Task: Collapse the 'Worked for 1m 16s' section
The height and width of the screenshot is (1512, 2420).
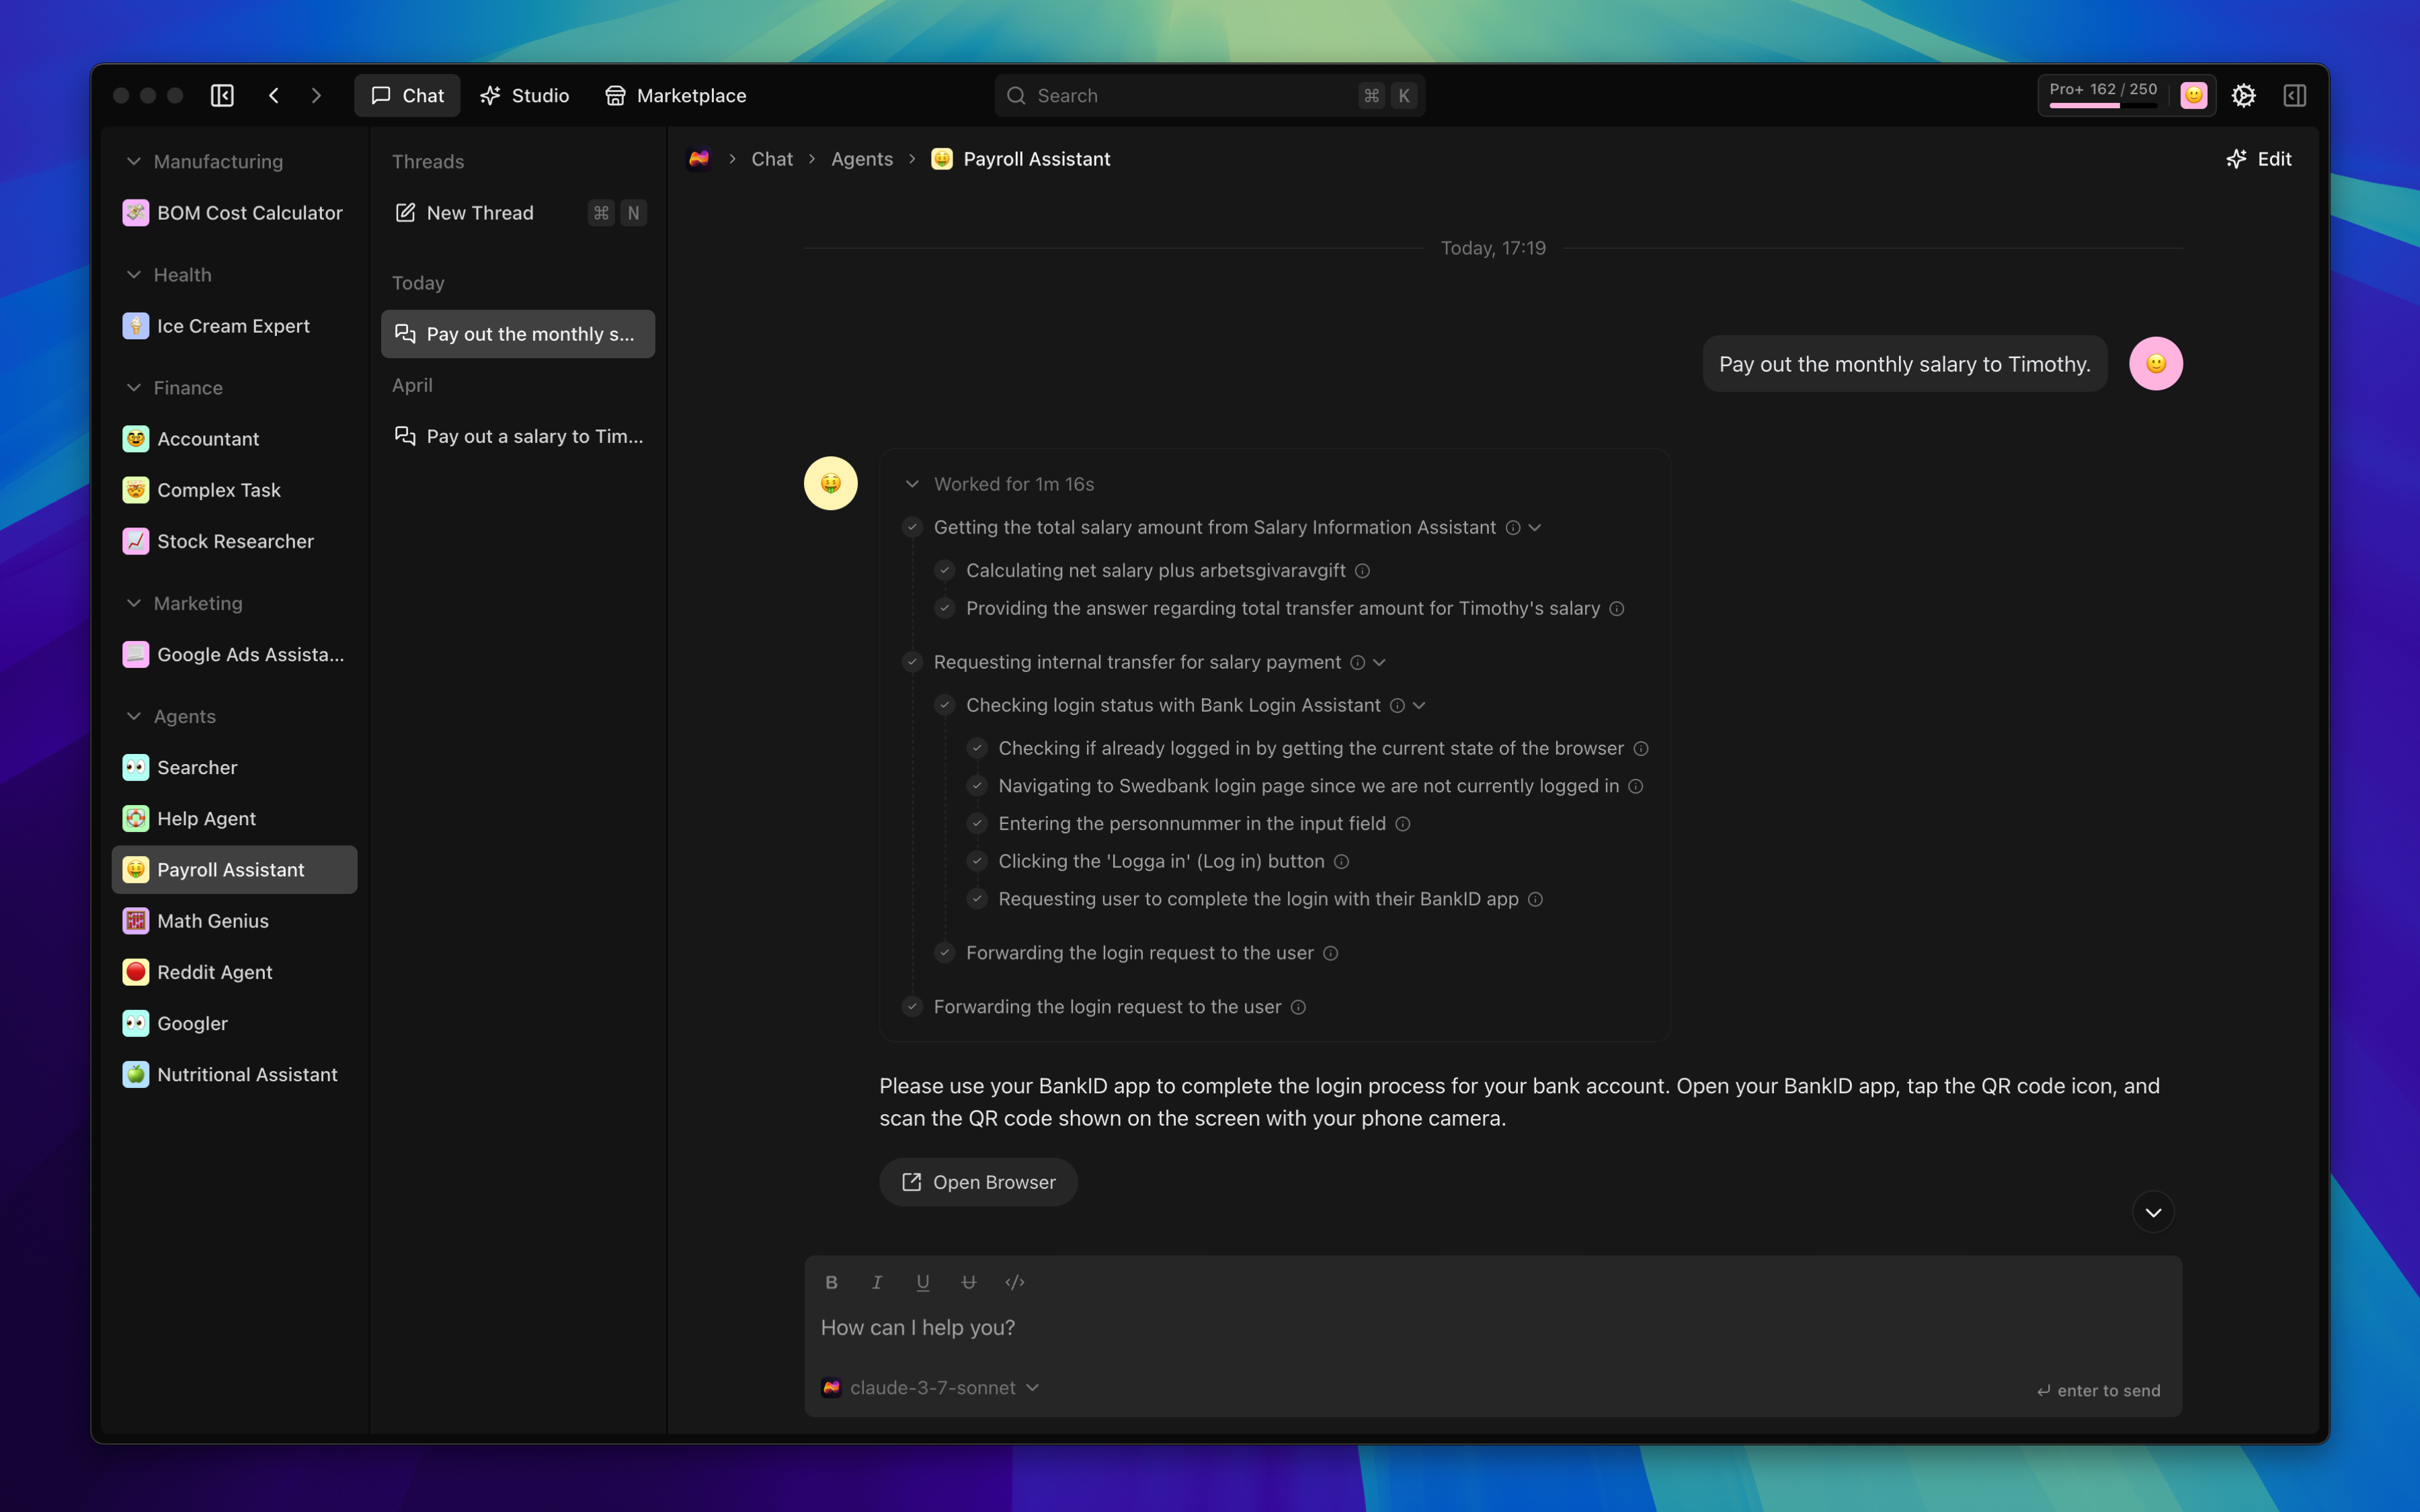Action: click(912, 484)
